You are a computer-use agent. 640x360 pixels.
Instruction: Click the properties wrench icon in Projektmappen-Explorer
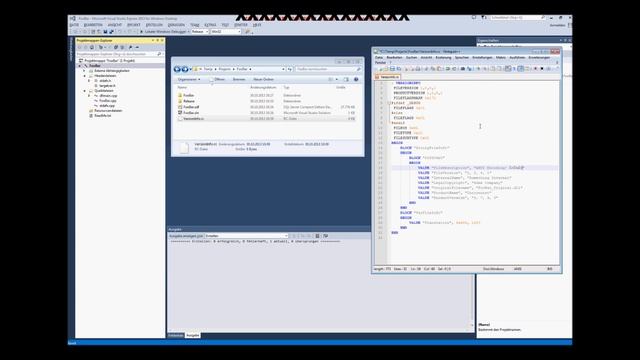130,47
